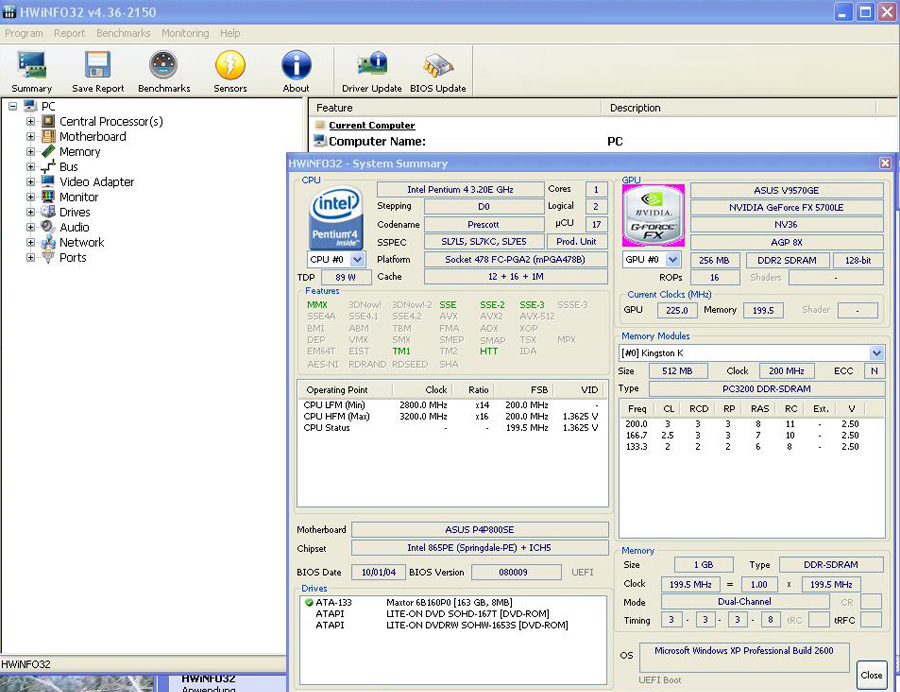
Task: Close the System Summary window with X
Action: point(885,164)
